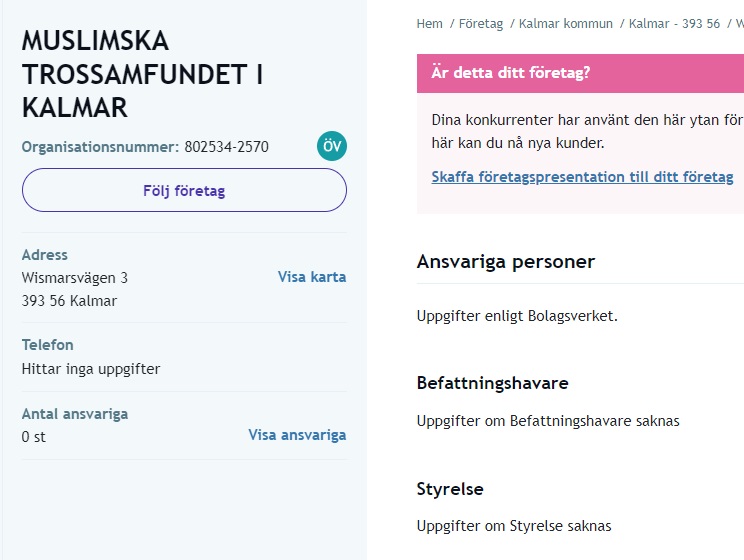Click the Befattningshavare section heading
Screen dimensions: 744x560
tap(492, 383)
